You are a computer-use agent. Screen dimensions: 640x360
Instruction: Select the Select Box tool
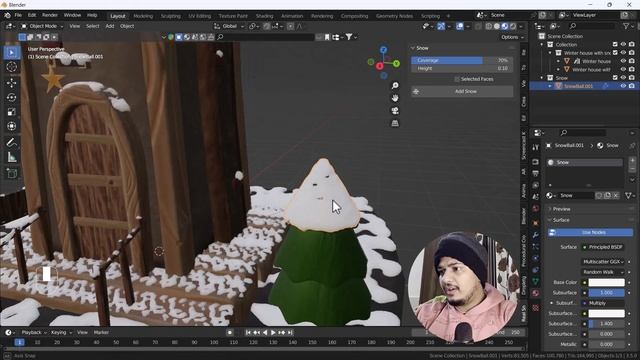pos(11,53)
